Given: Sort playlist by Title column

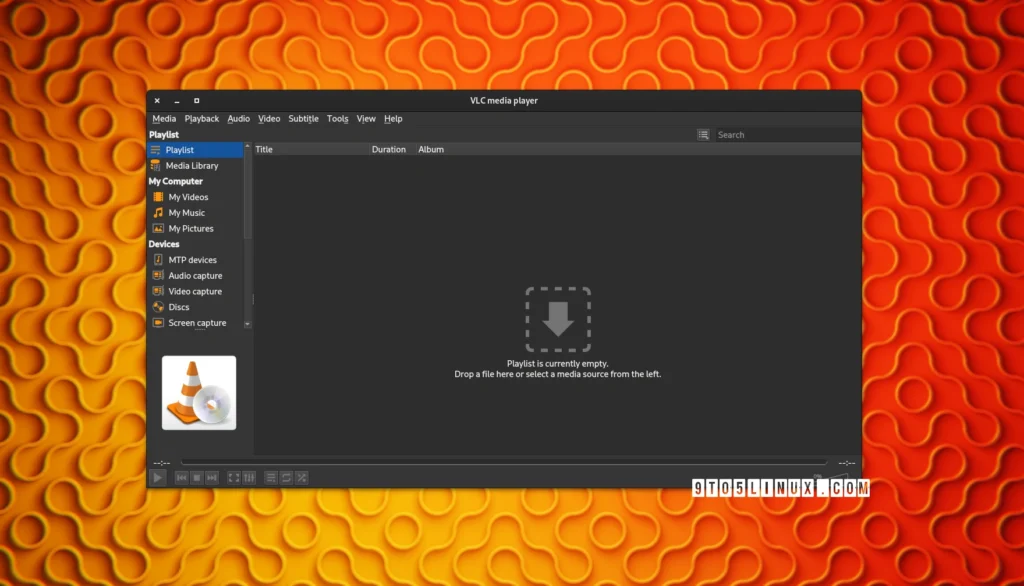Looking at the screenshot, I should (x=312, y=150).
